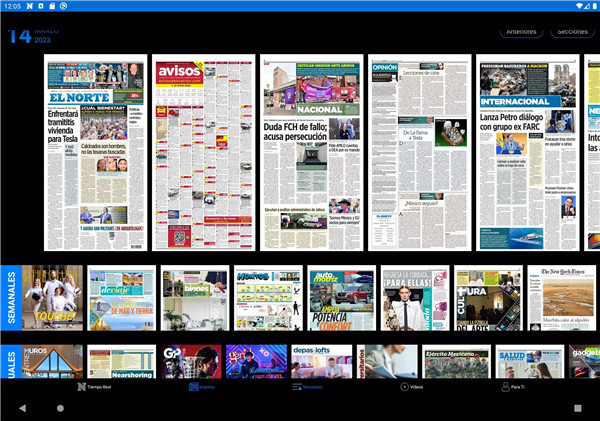The image size is (600, 421).
Task: Open the Touché weekly magazine cover
Action: 51,298
